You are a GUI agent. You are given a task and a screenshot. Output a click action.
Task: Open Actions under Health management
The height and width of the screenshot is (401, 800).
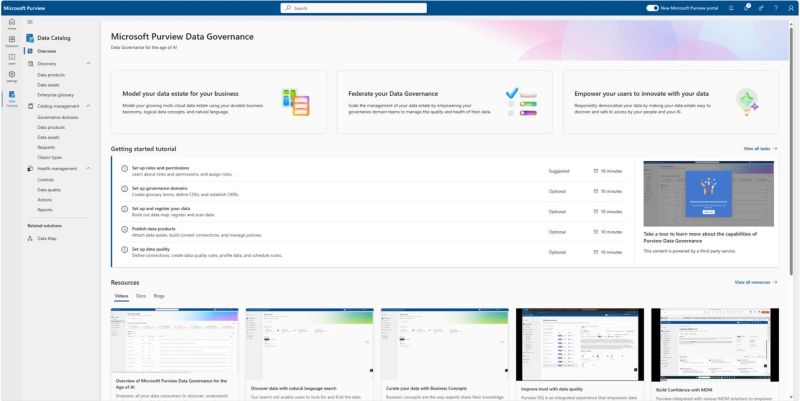pyautogui.click(x=44, y=200)
